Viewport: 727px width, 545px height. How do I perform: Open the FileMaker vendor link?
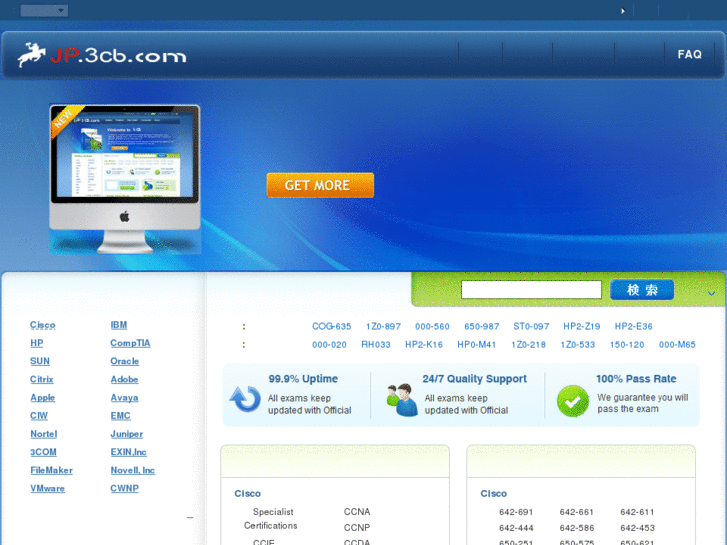coord(51,470)
